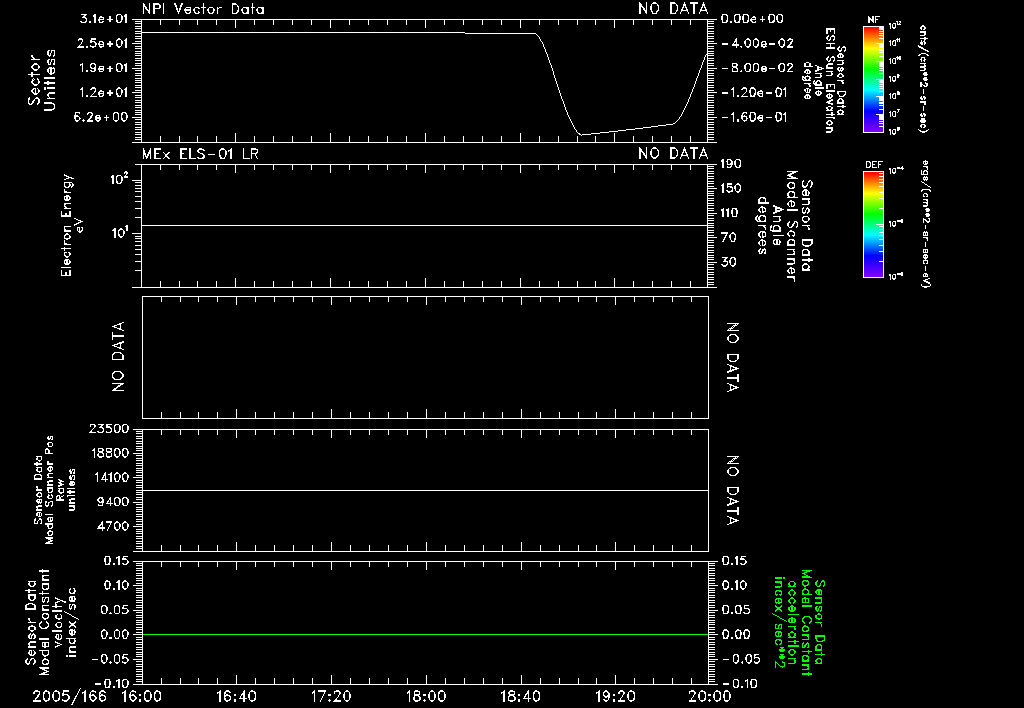Image resolution: width=1024 pixels, height=708 pixels.
Task: Click the 150 scanner angle tick
Action: pos(731,188)
